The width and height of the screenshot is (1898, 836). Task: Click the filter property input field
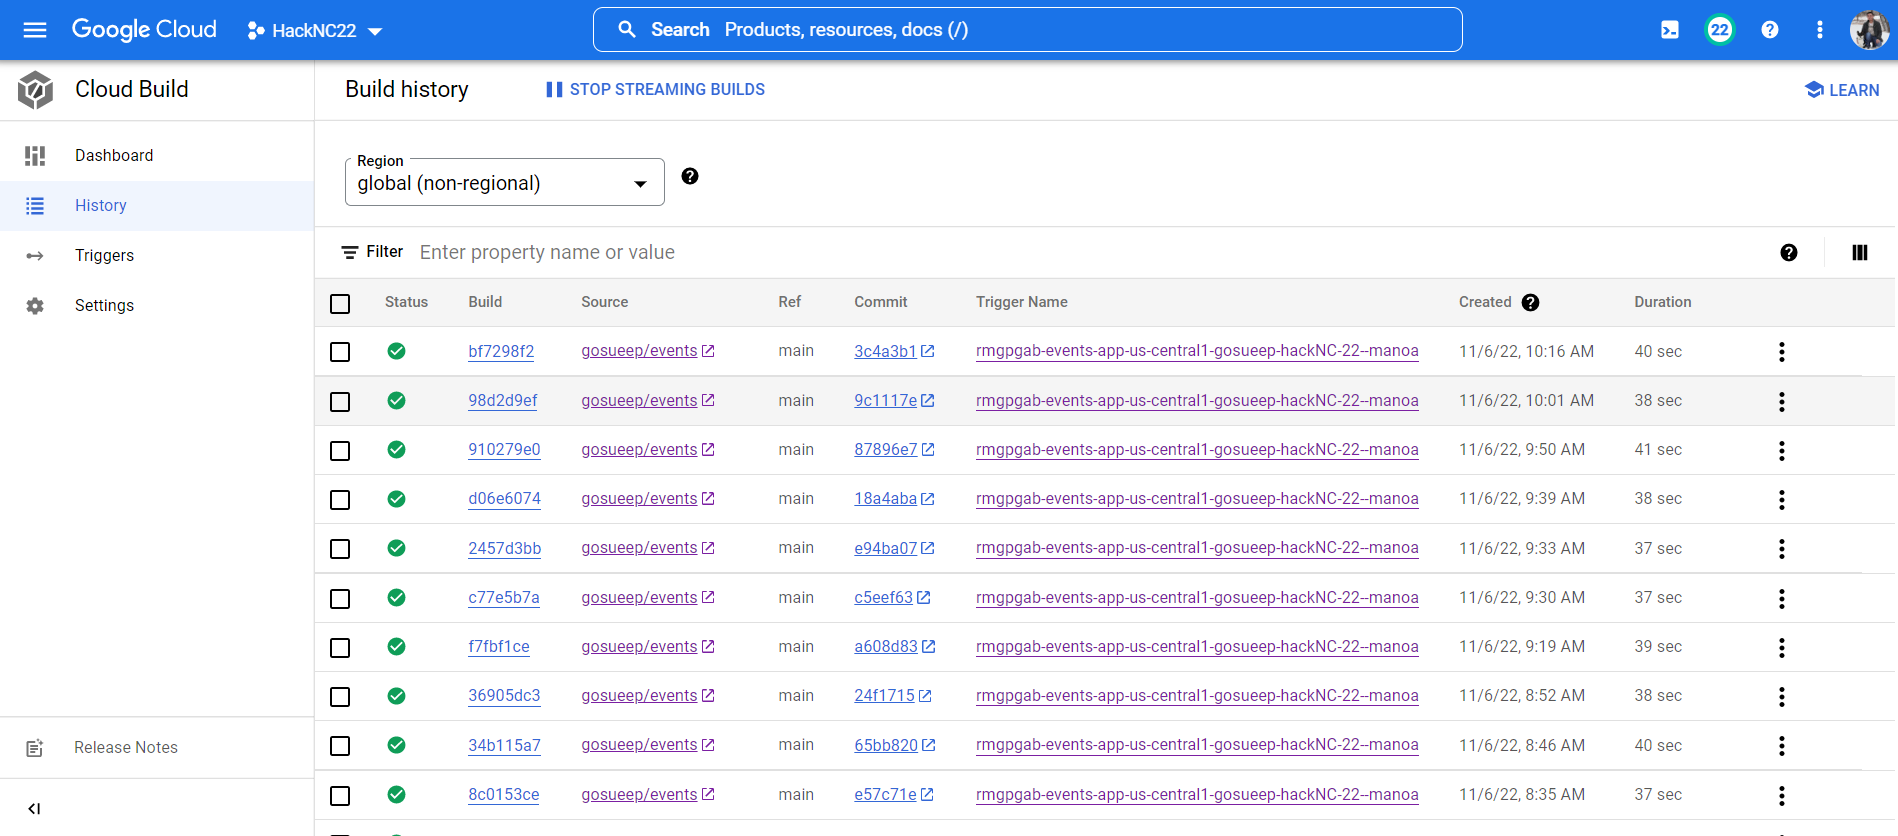tap(1090, 253)
